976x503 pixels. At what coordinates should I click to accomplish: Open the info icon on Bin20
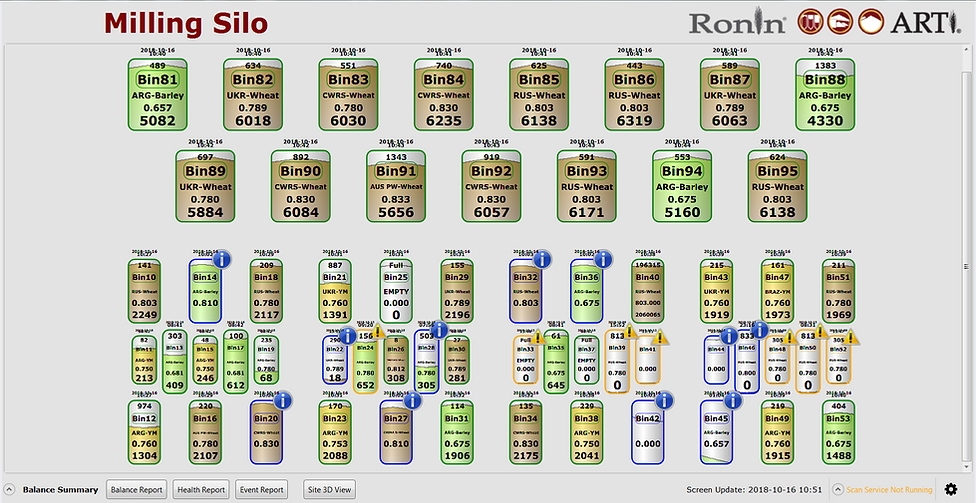(283, 400)
